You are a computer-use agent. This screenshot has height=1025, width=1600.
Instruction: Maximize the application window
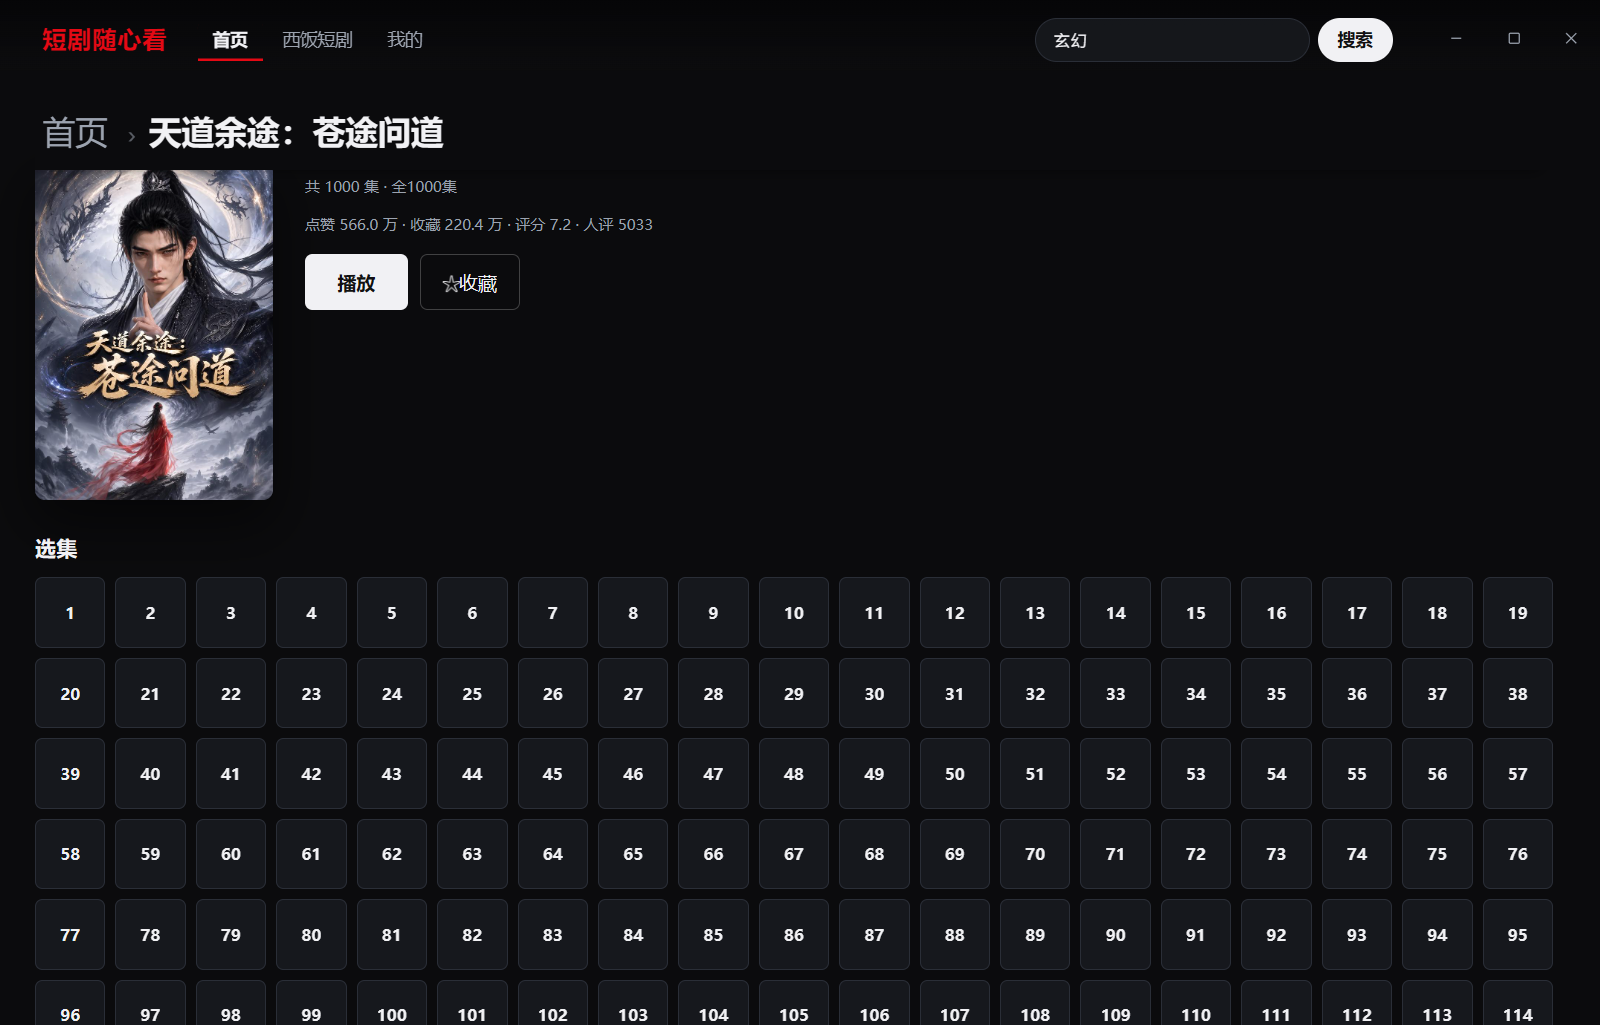1514,38
